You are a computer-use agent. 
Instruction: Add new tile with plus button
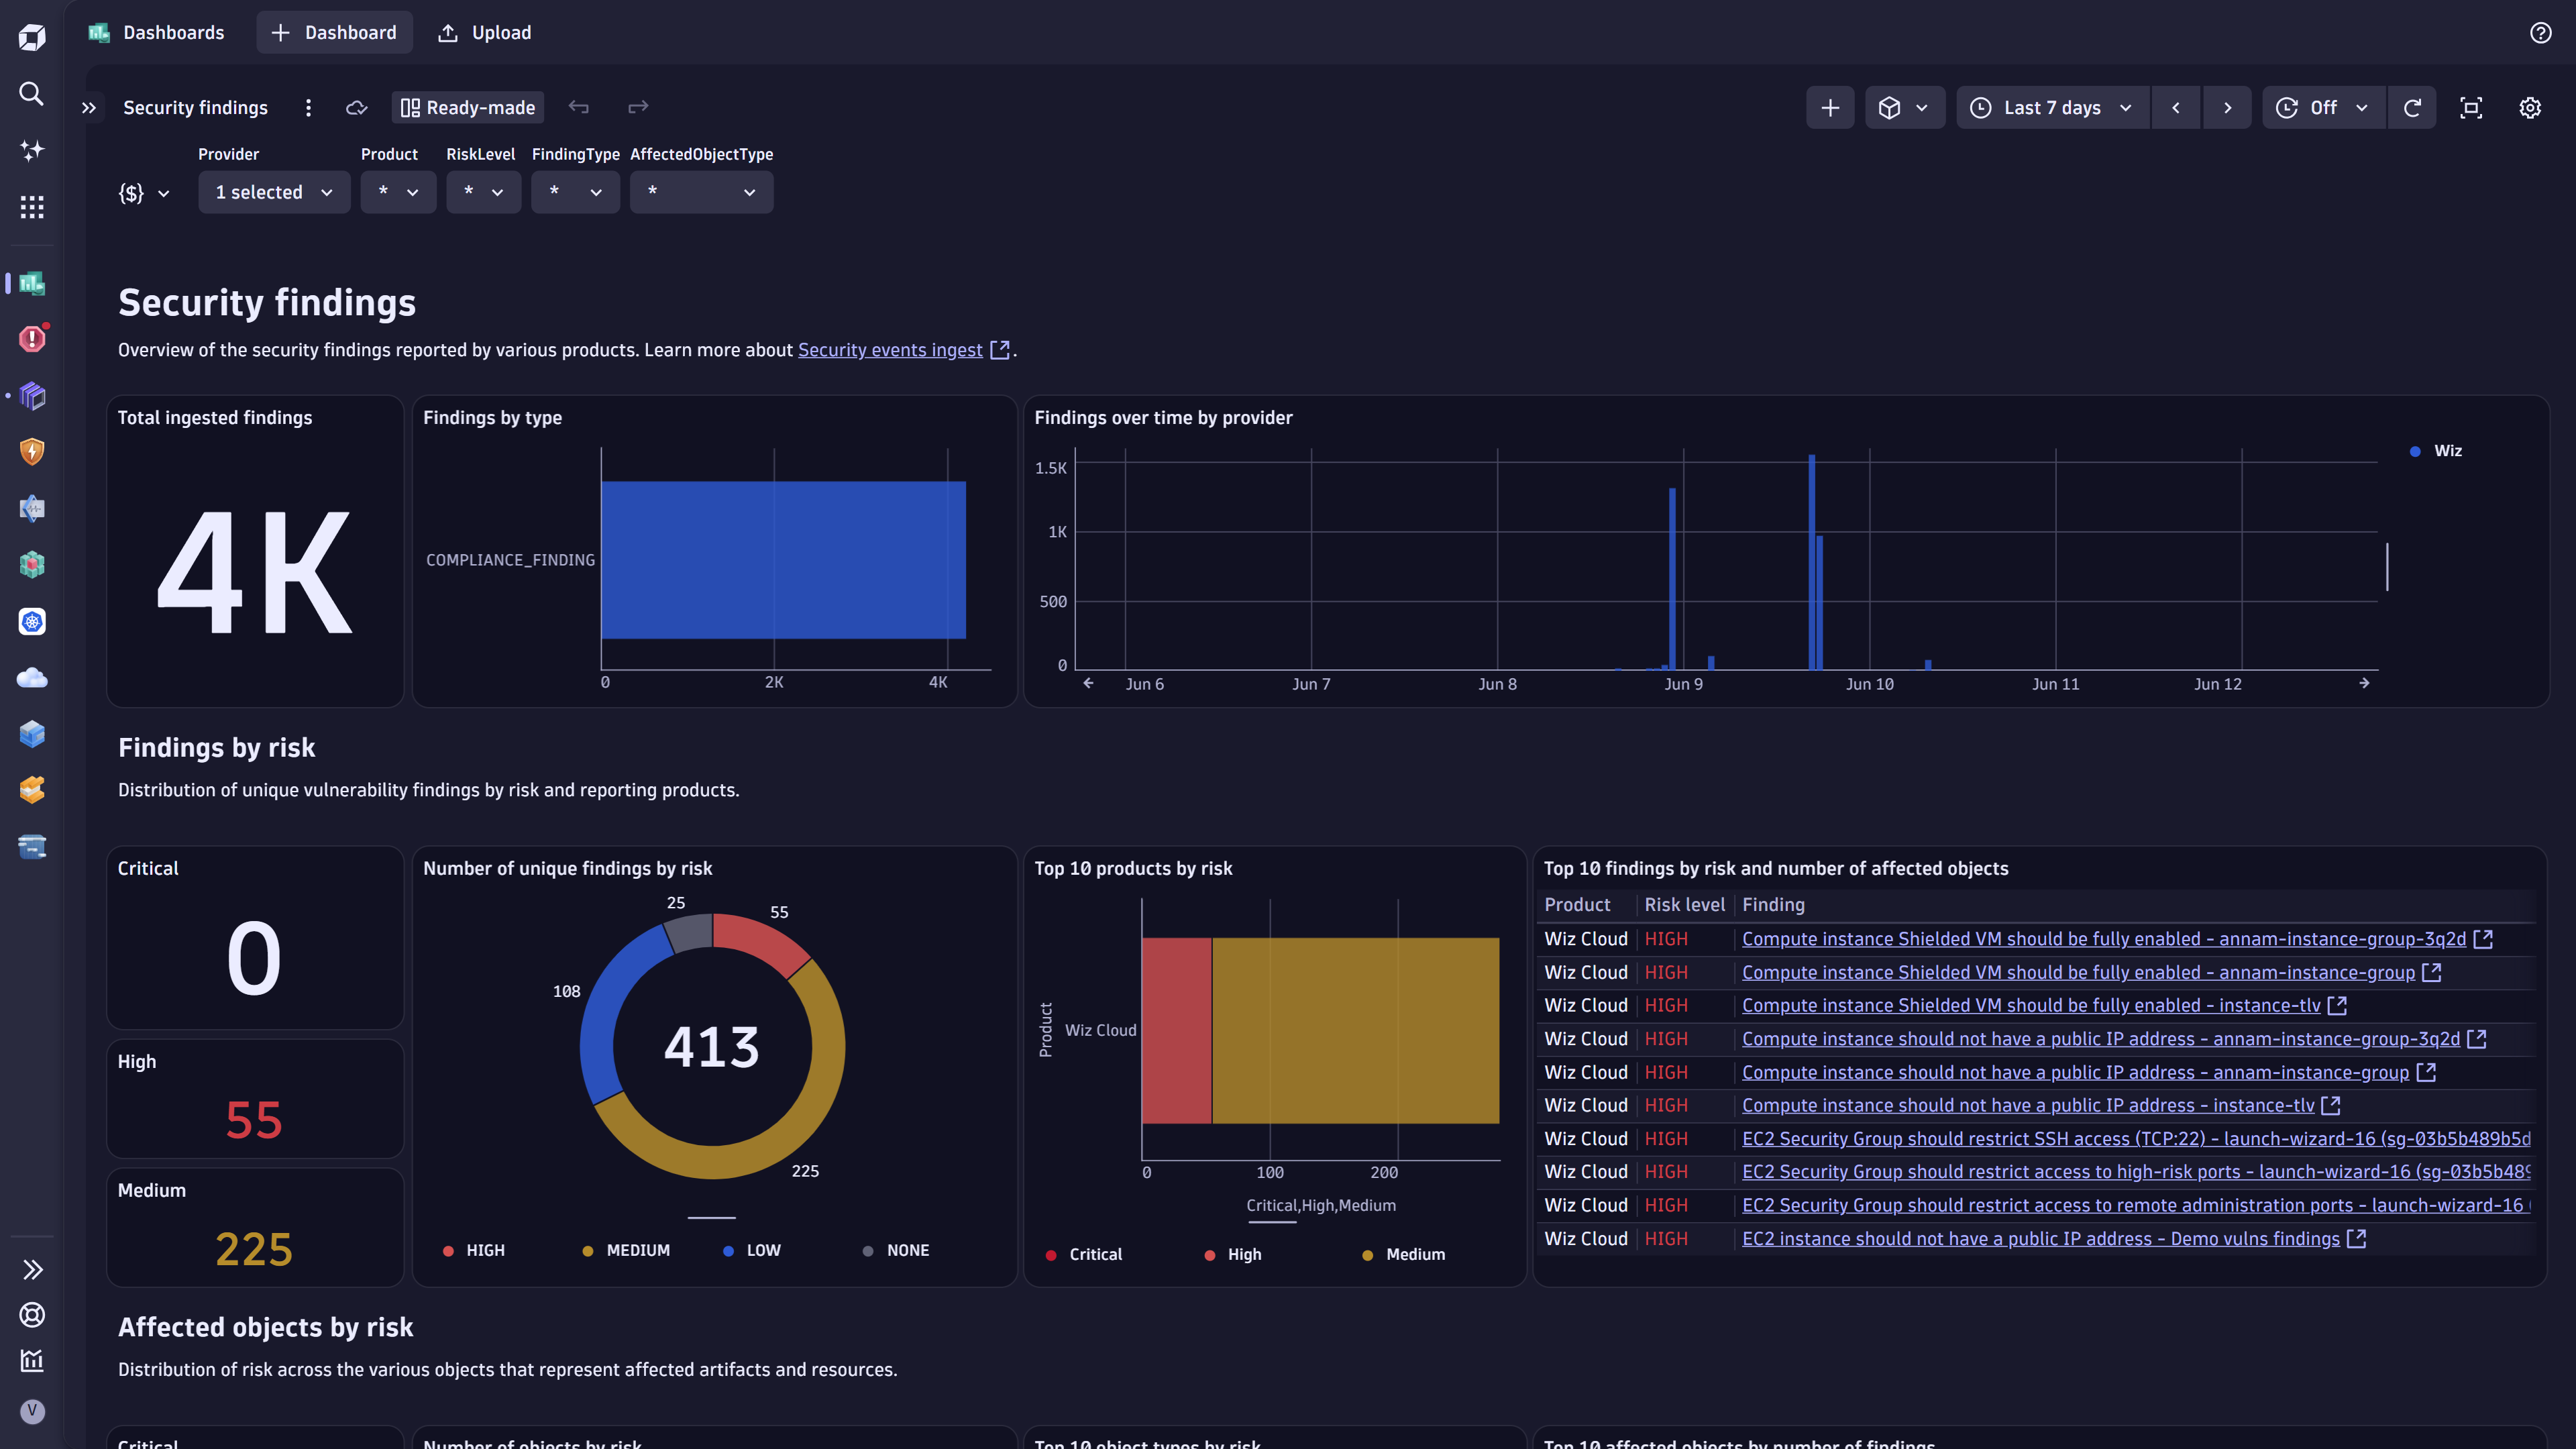[x=1830, y=108]
